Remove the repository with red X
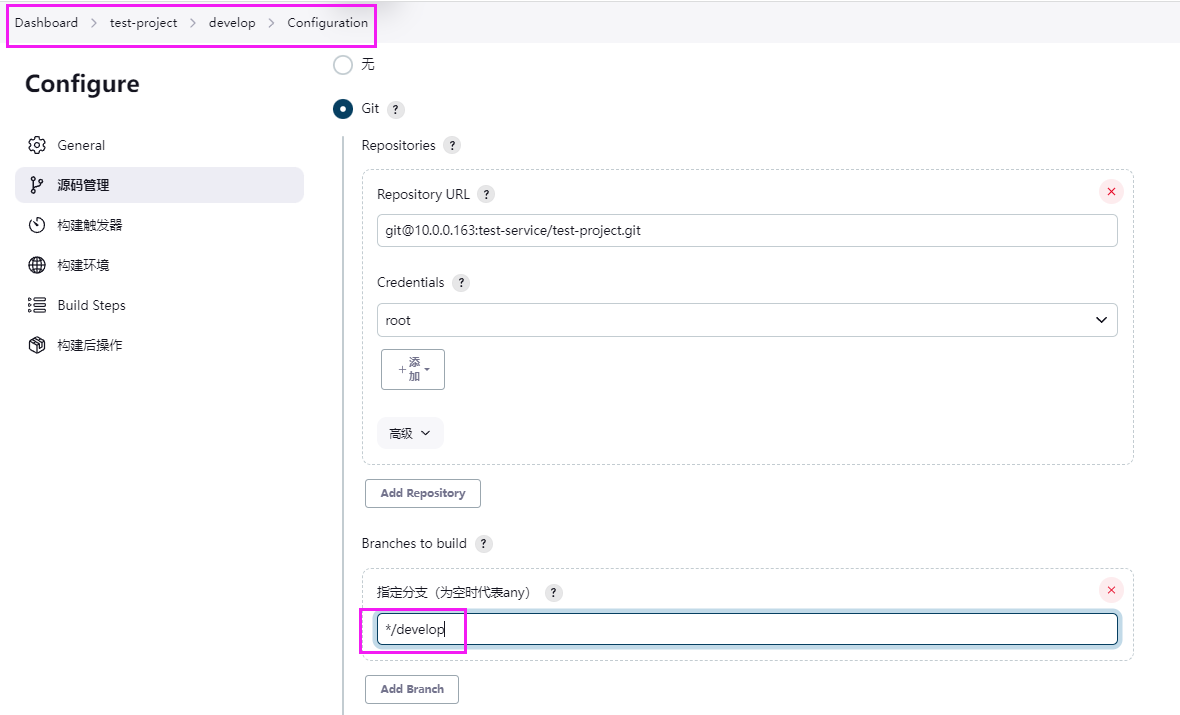1180x715 pixels. pyautogui.click(x=1112, y=192)
